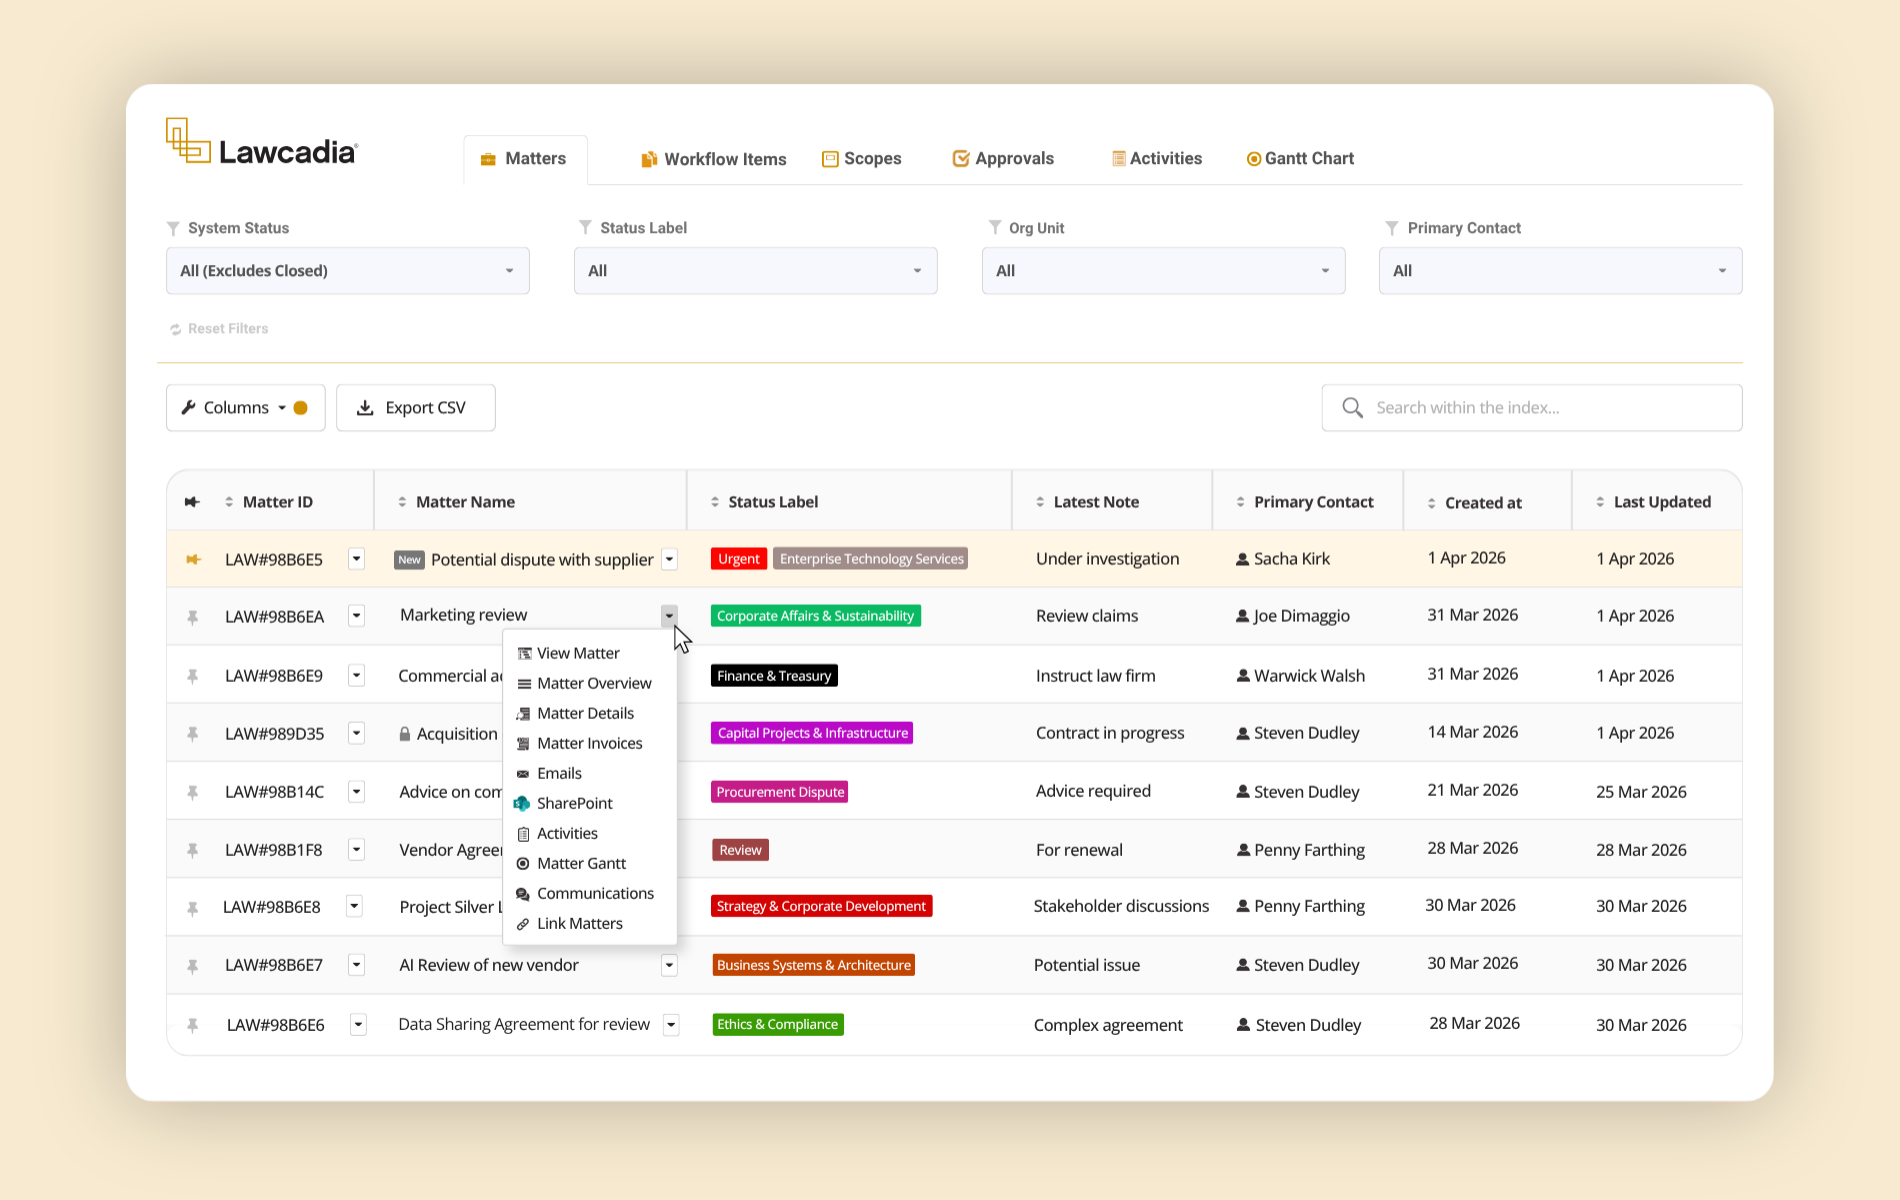Click Sacha Kirk's person icon

[x=1243, y=559]
